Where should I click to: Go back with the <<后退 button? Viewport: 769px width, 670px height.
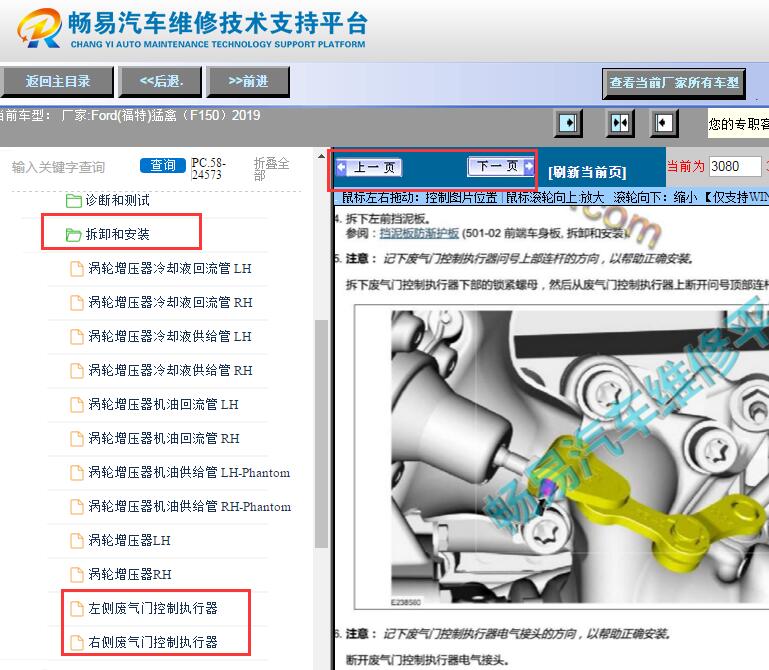click(160, 81)
